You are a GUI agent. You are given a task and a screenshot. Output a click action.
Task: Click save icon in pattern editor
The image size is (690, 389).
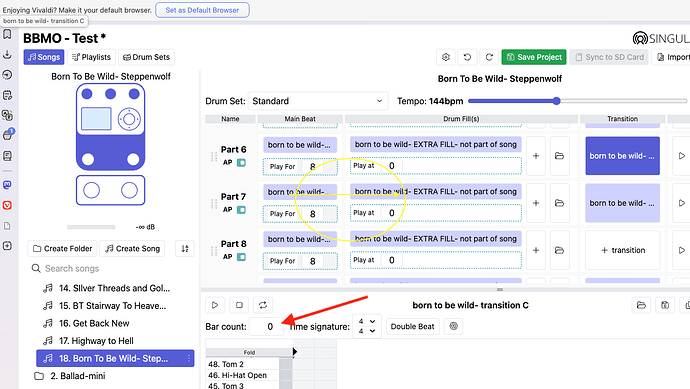[665, 305]
